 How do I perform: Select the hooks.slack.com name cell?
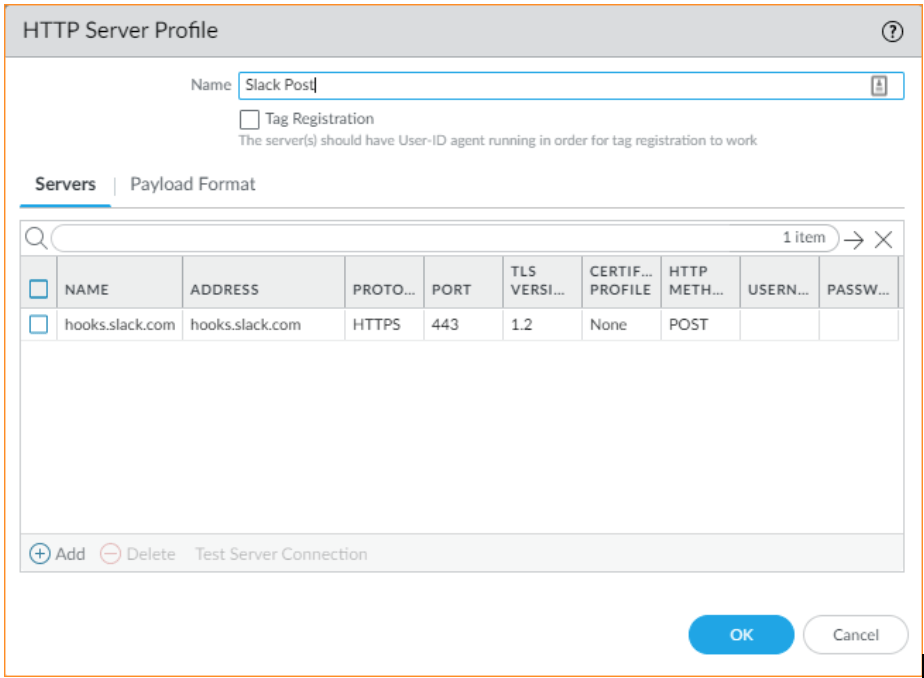[x=120, y=325]
